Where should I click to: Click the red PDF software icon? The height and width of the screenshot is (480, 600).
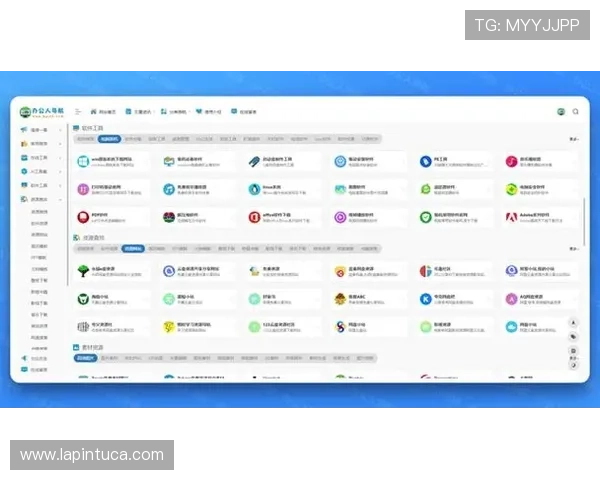tap(83, 216)
